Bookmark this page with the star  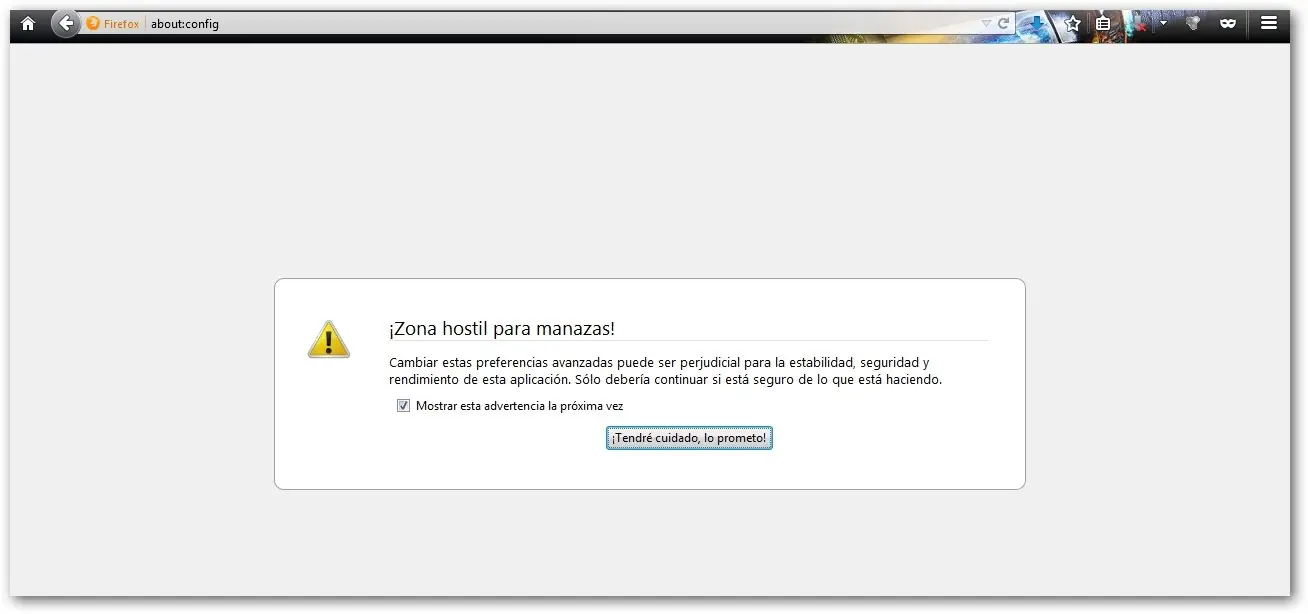(x=1072, y=23)
